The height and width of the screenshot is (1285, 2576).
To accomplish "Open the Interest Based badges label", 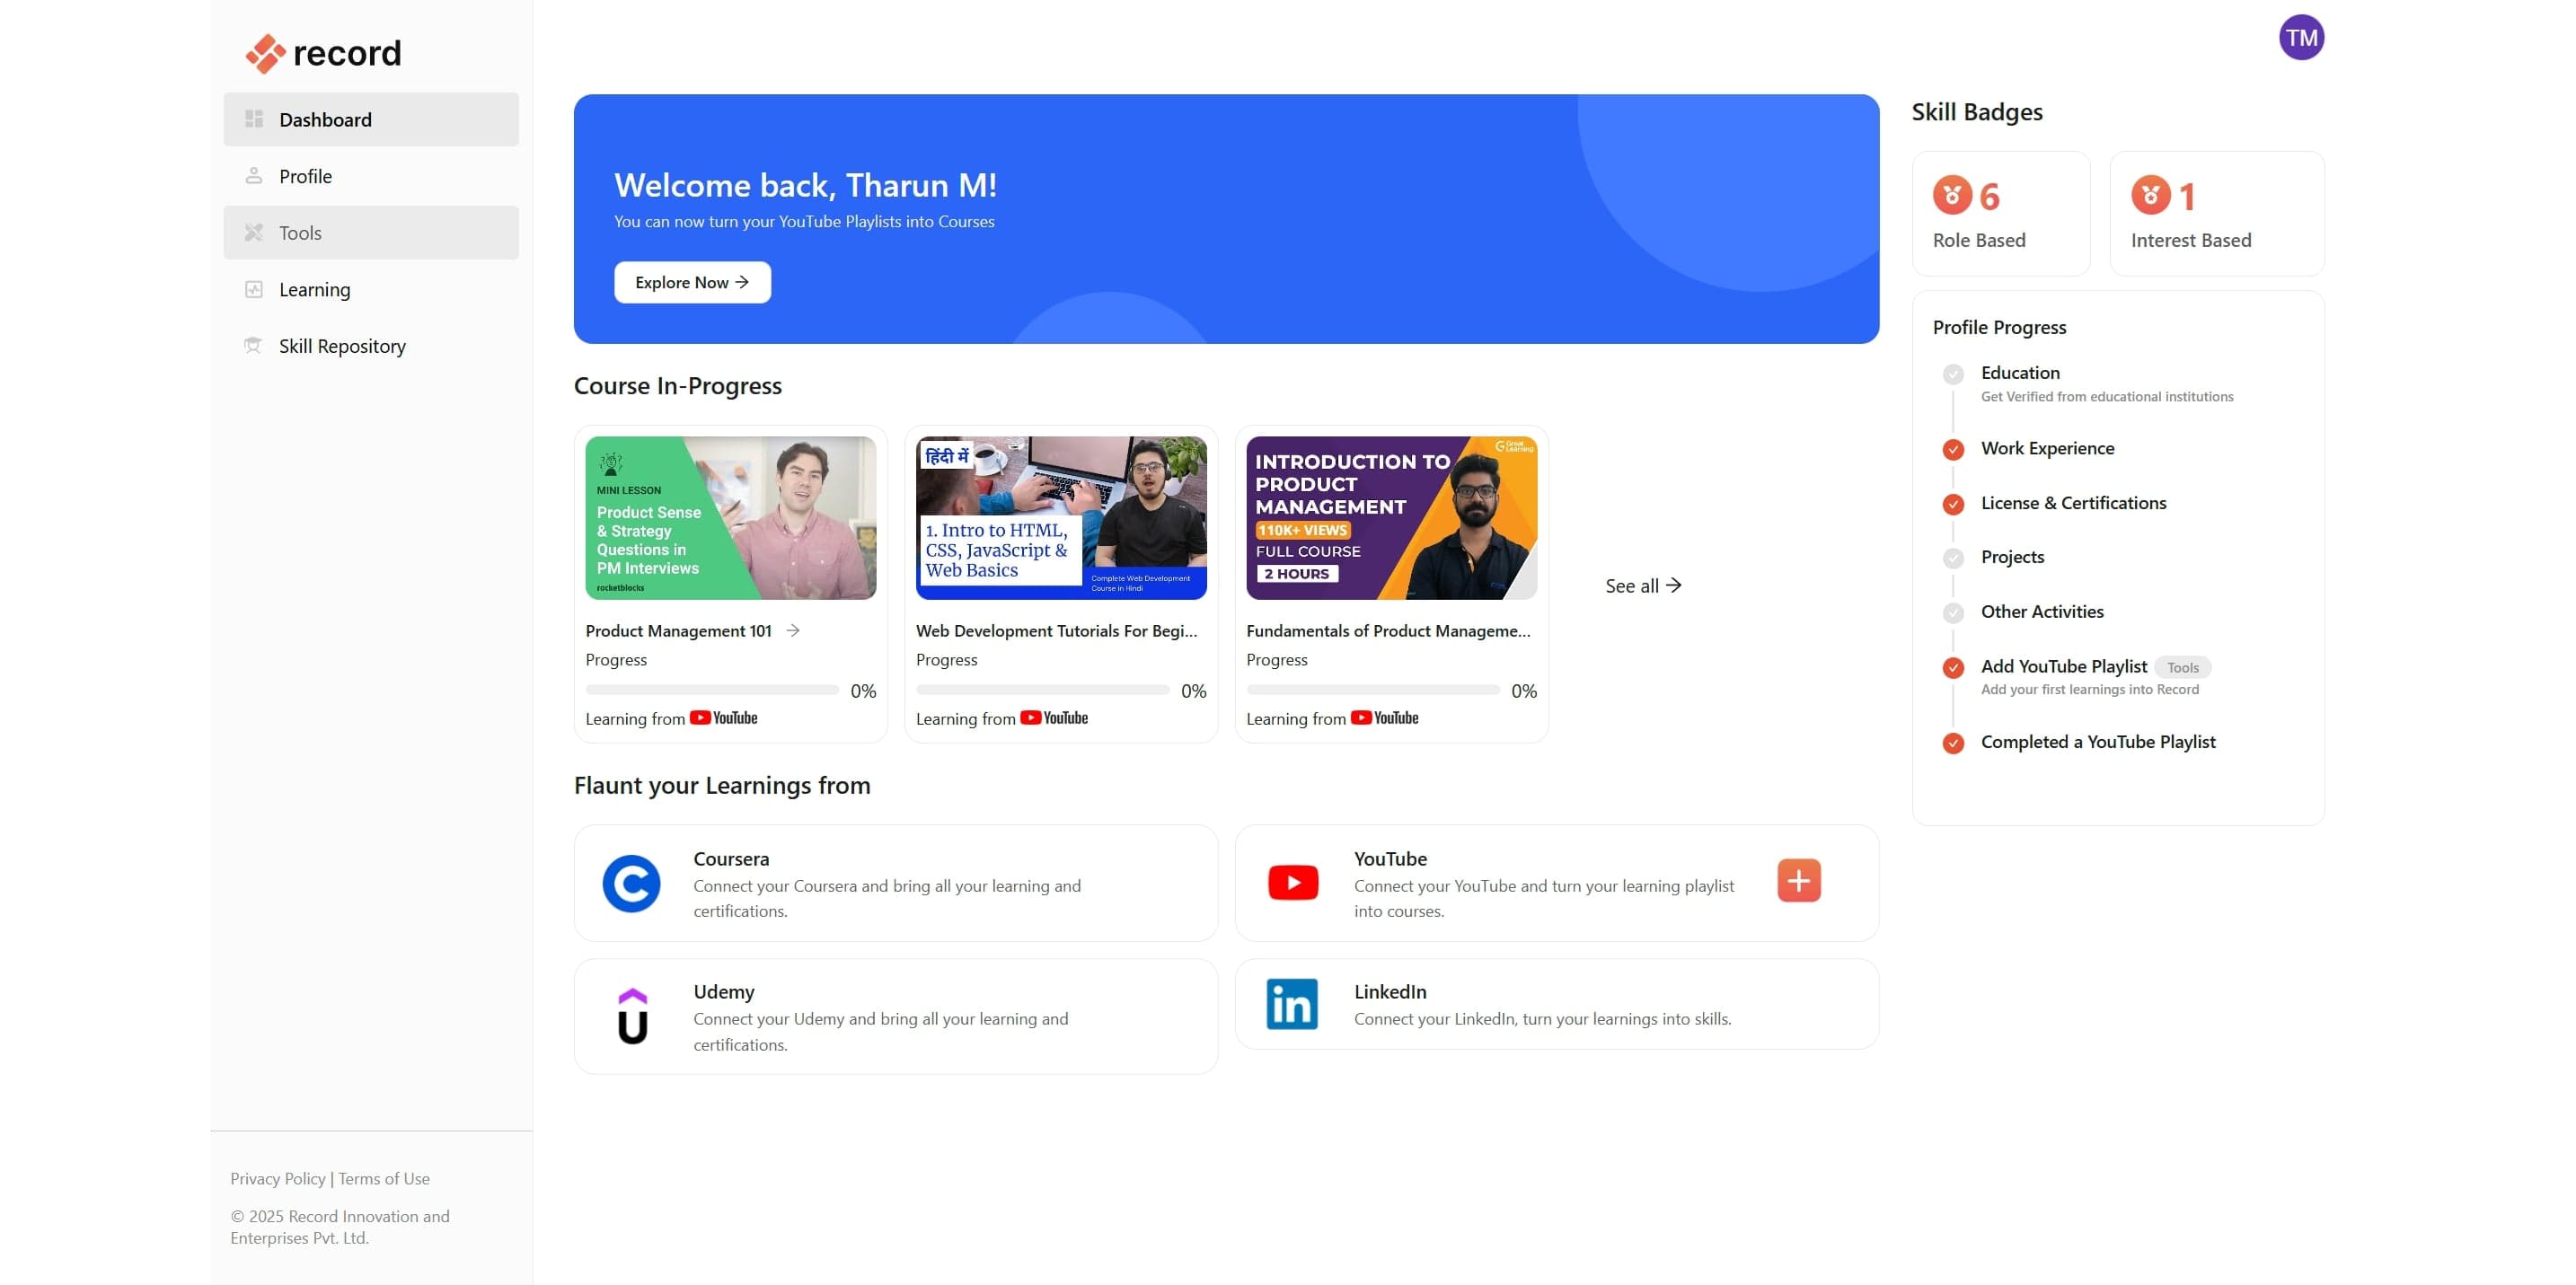I will (2191, 241).
